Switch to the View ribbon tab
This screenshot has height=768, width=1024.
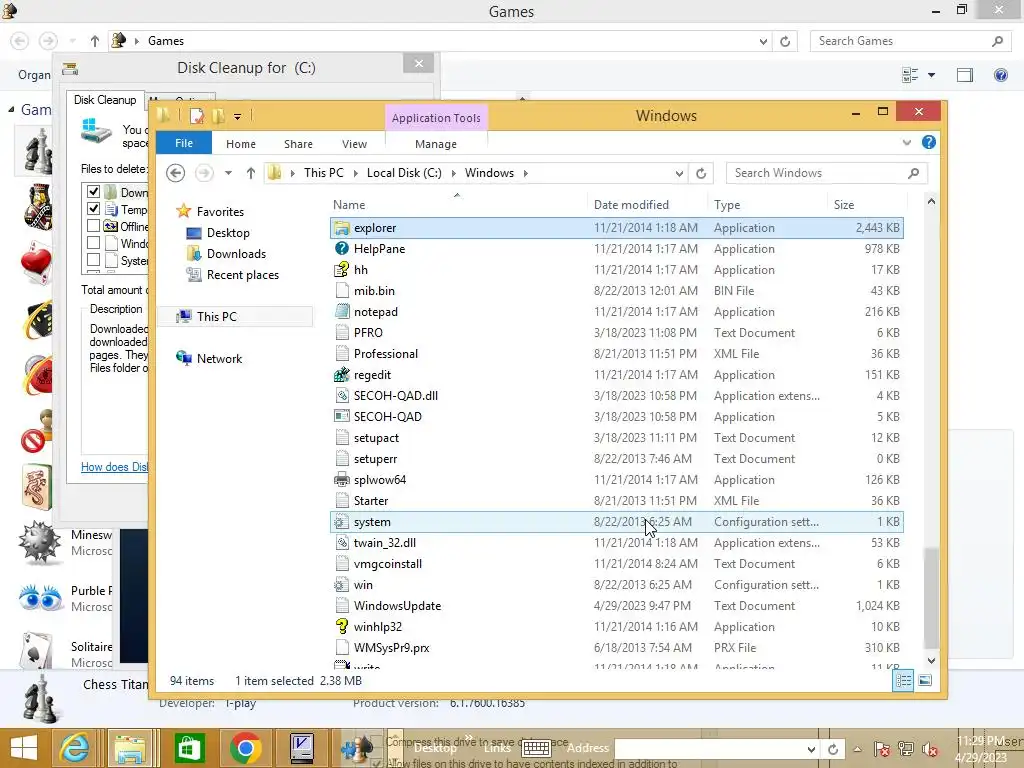click(x=355, y=144)
